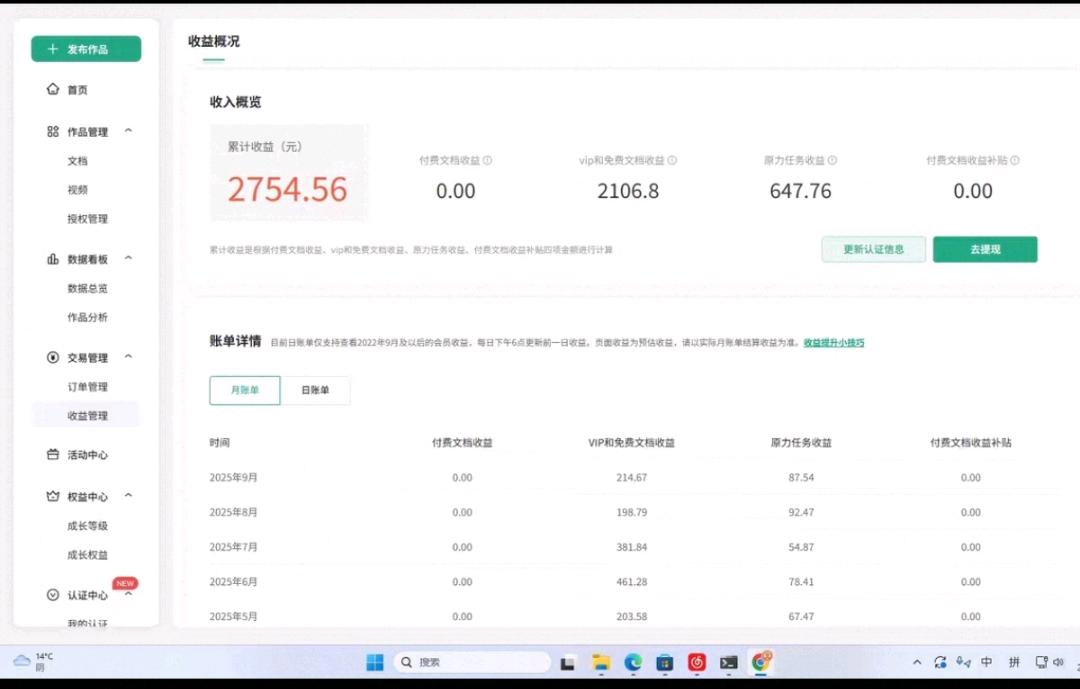Select the 月账单 tab

tap(244, 390)
